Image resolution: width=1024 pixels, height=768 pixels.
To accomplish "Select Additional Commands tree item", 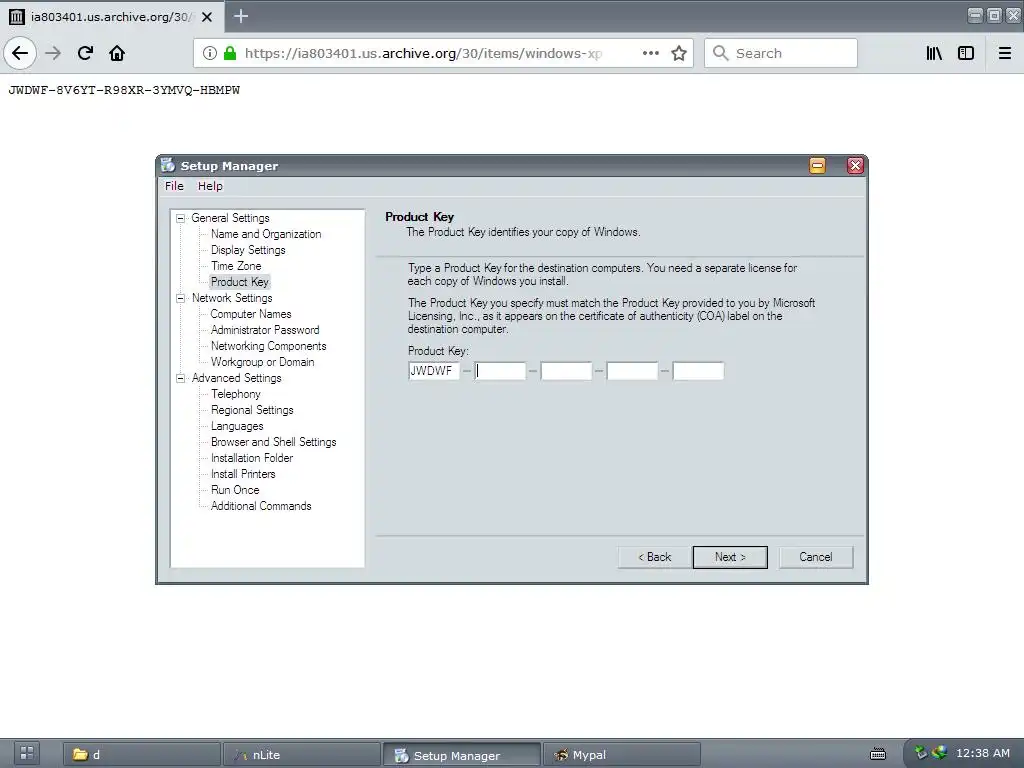I will (x=261, y=506).
